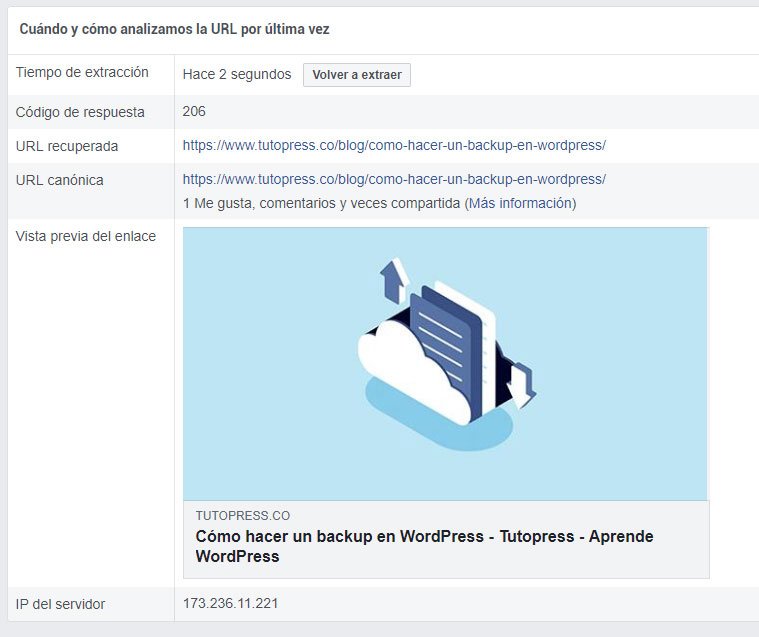Click the IP del servidor label
The width and height of the screenshot is (759, 637).
tap(61, 604)
